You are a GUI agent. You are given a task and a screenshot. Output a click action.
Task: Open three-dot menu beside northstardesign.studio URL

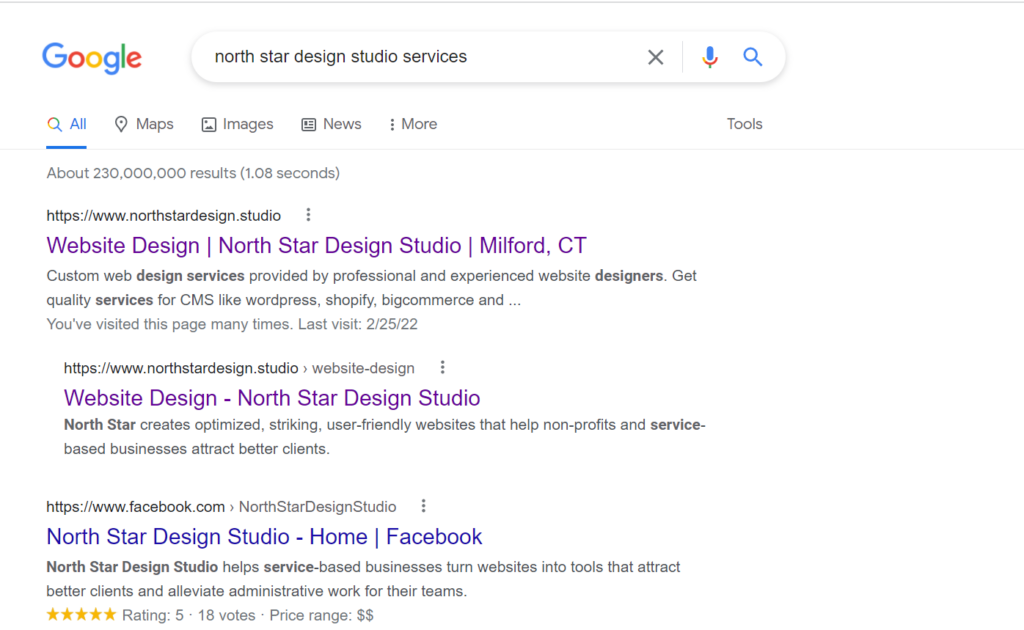(x=308, y=215)
